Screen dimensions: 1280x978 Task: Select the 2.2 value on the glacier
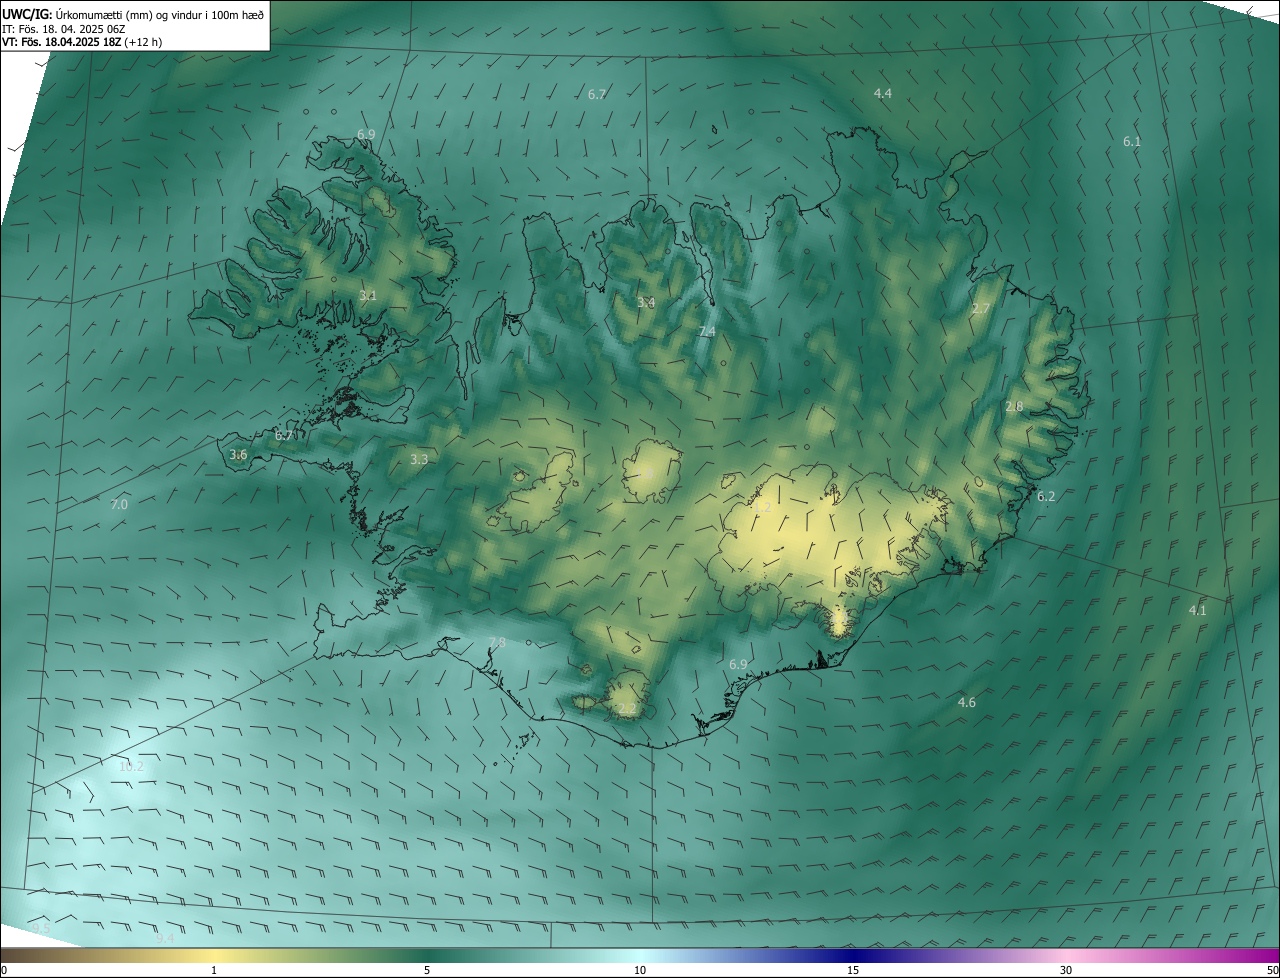click(627, 708)
